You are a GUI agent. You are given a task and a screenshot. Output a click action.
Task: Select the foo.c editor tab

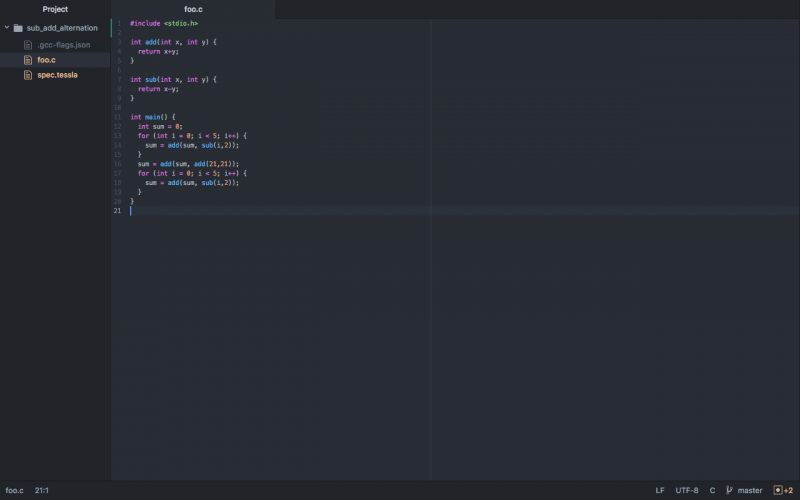click(193, 9)
